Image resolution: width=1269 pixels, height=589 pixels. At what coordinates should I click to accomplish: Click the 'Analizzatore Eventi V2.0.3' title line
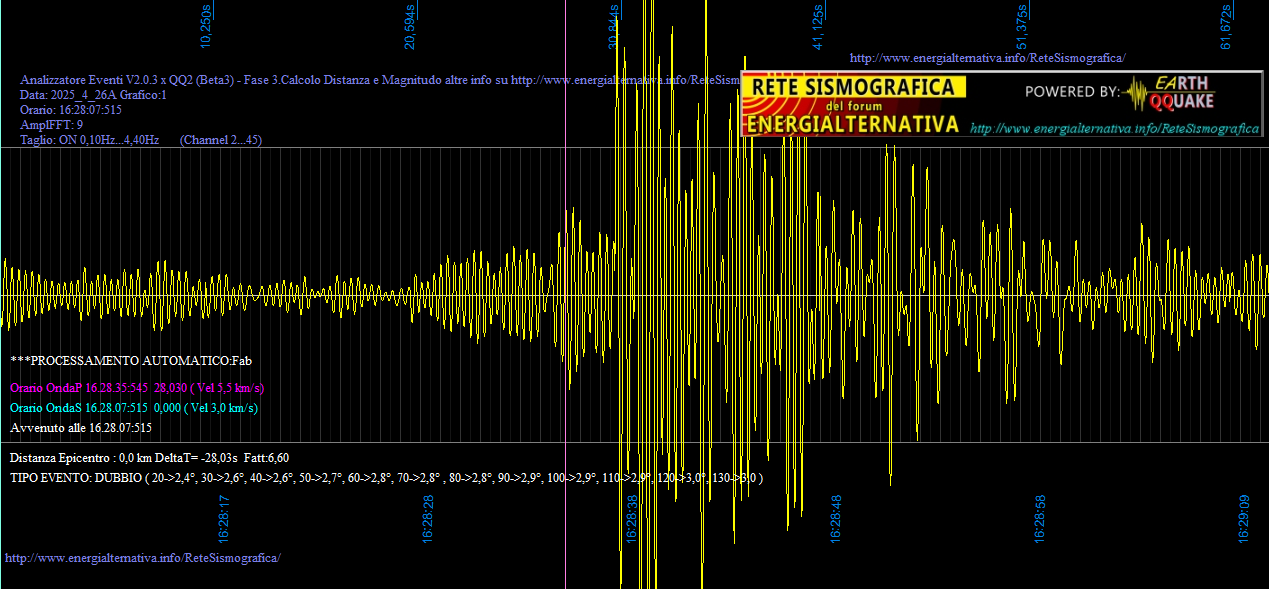(380, 79)
